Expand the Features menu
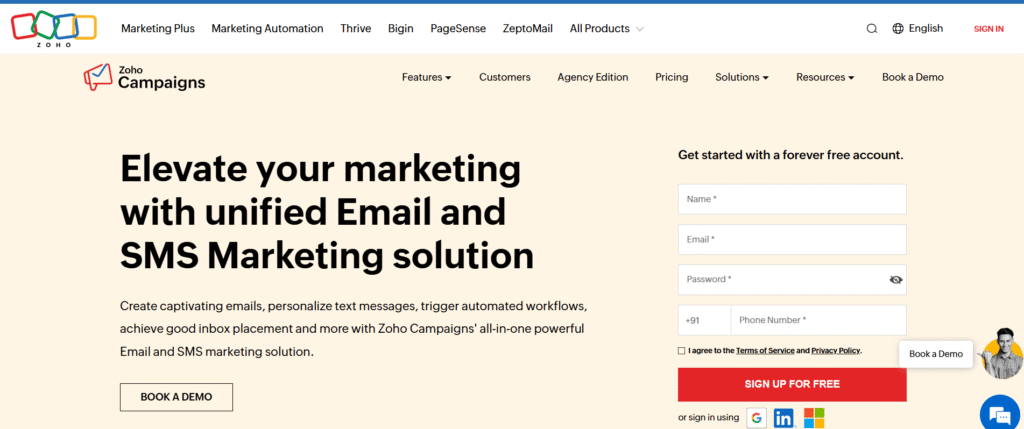Screen dimensions: 1024x429 426,77
